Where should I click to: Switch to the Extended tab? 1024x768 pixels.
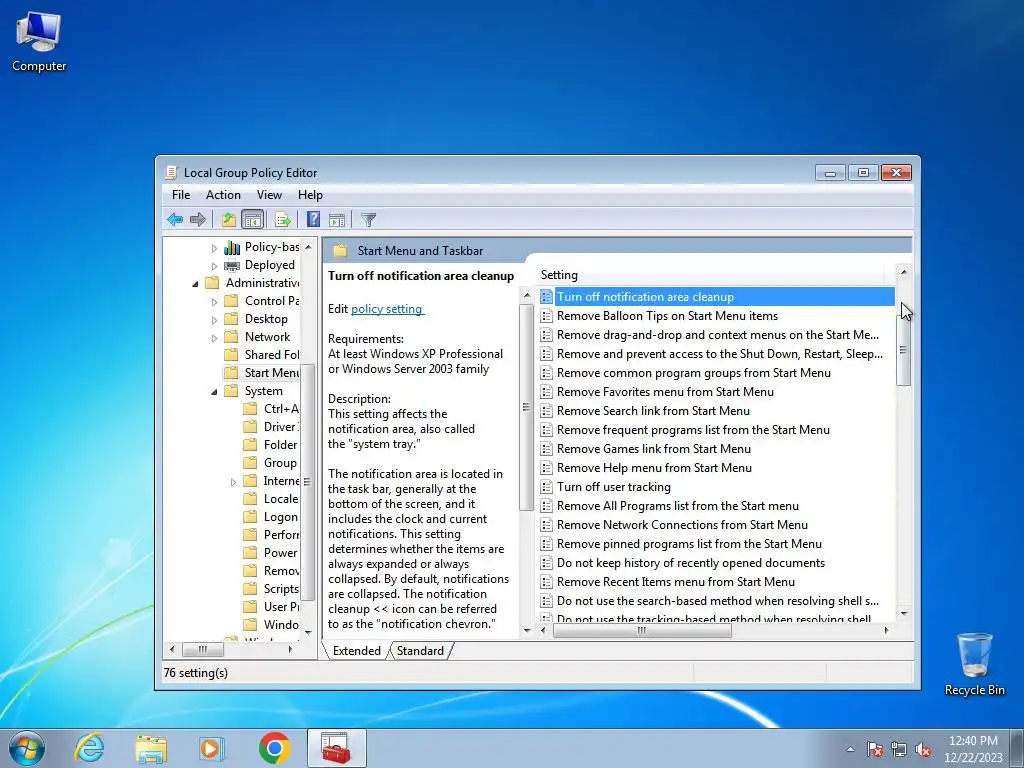357,650
